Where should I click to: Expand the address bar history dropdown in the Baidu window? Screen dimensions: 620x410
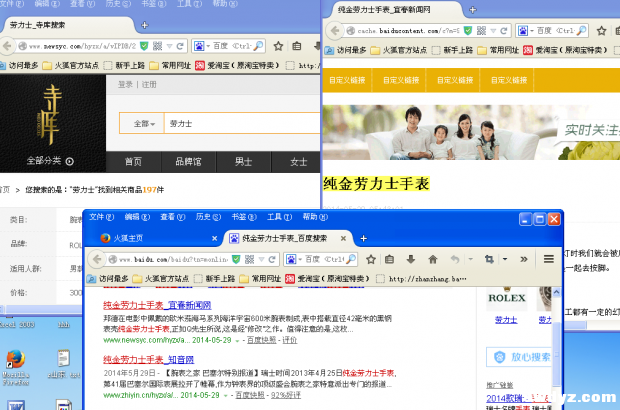(x=261, y=259)
